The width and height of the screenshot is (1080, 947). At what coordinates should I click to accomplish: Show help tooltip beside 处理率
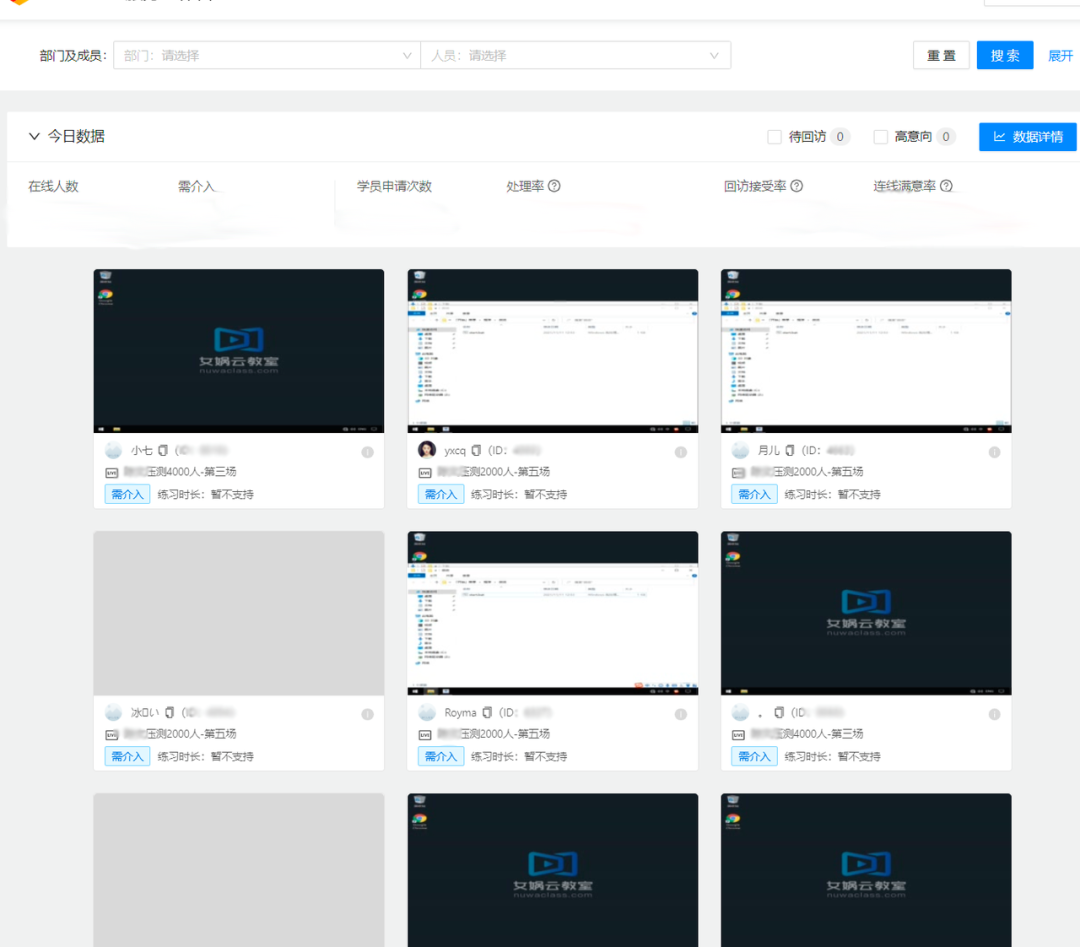[554, 186]
